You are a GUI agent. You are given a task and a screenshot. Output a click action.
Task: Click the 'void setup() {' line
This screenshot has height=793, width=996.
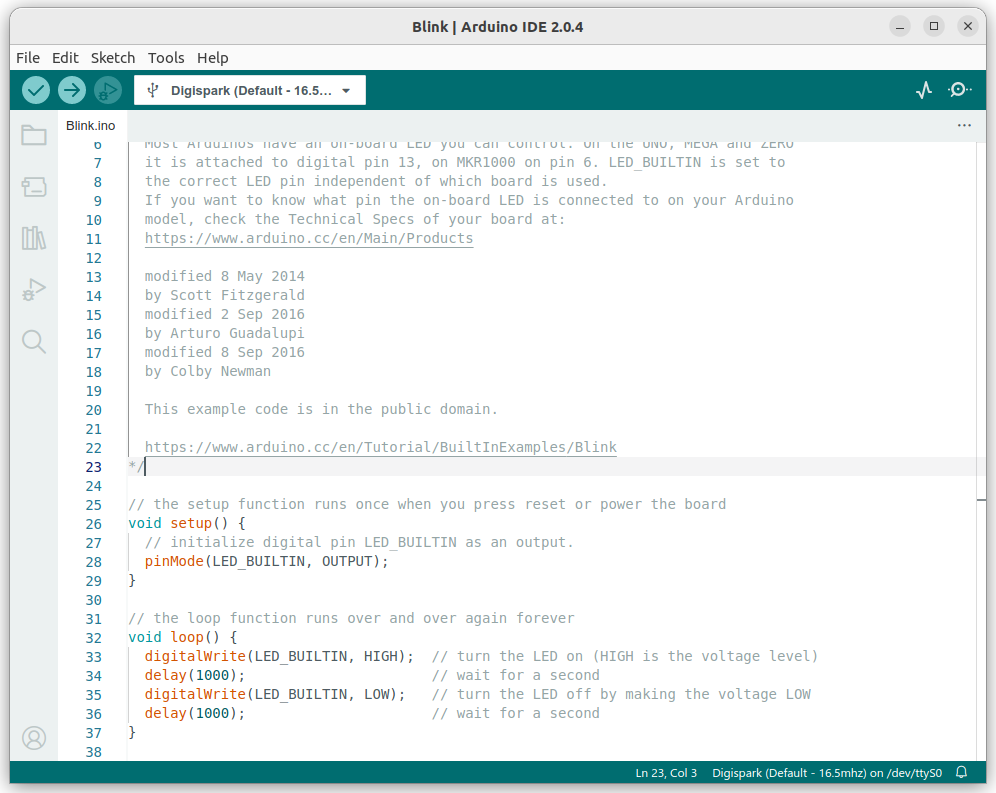[187, 524]
